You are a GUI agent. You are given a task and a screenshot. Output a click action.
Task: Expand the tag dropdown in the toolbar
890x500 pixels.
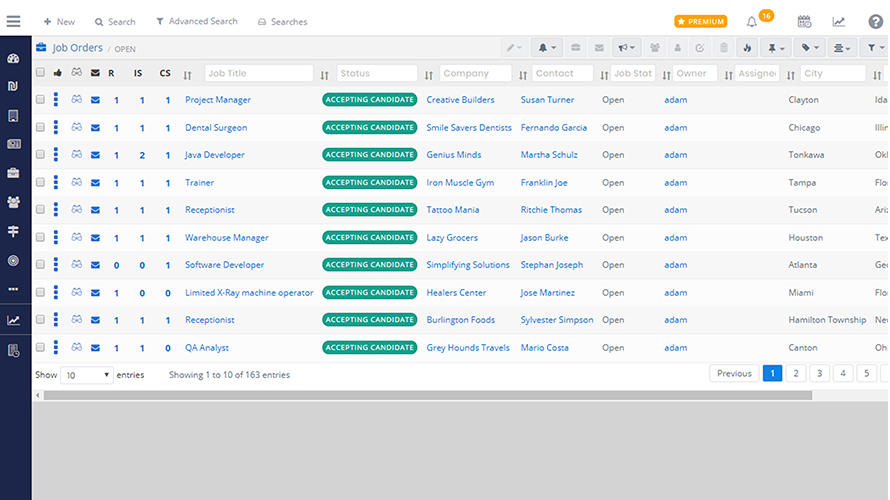(x=810, y=47)
